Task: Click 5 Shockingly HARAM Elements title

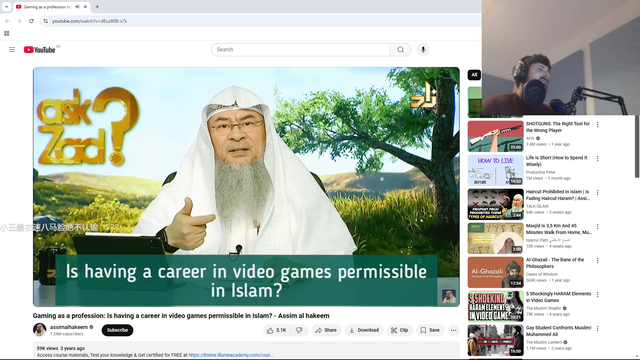Action: [558, 297]
